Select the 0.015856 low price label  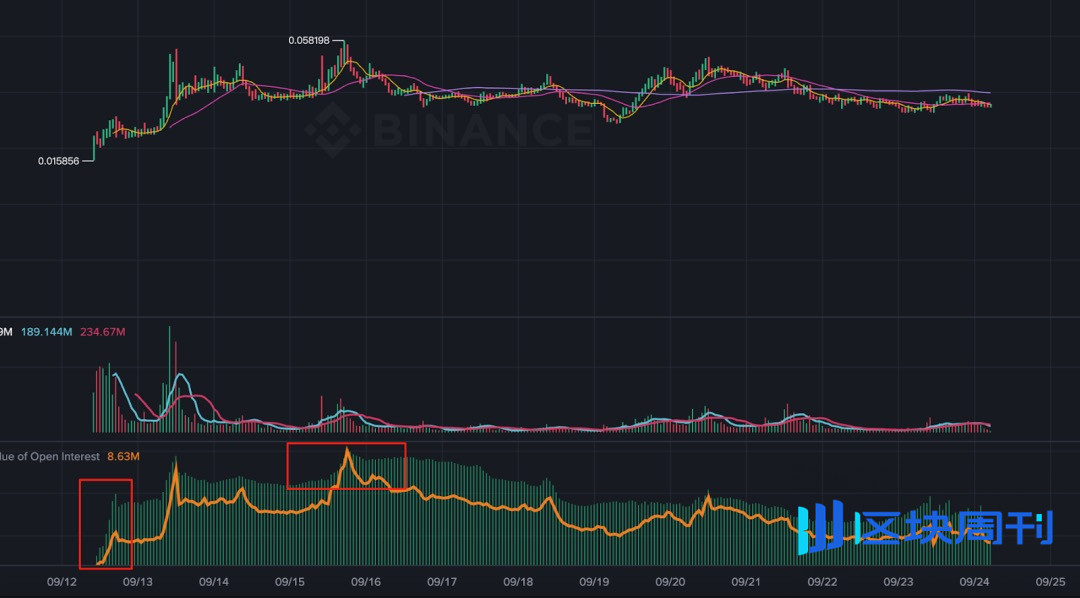click(61, 160)
